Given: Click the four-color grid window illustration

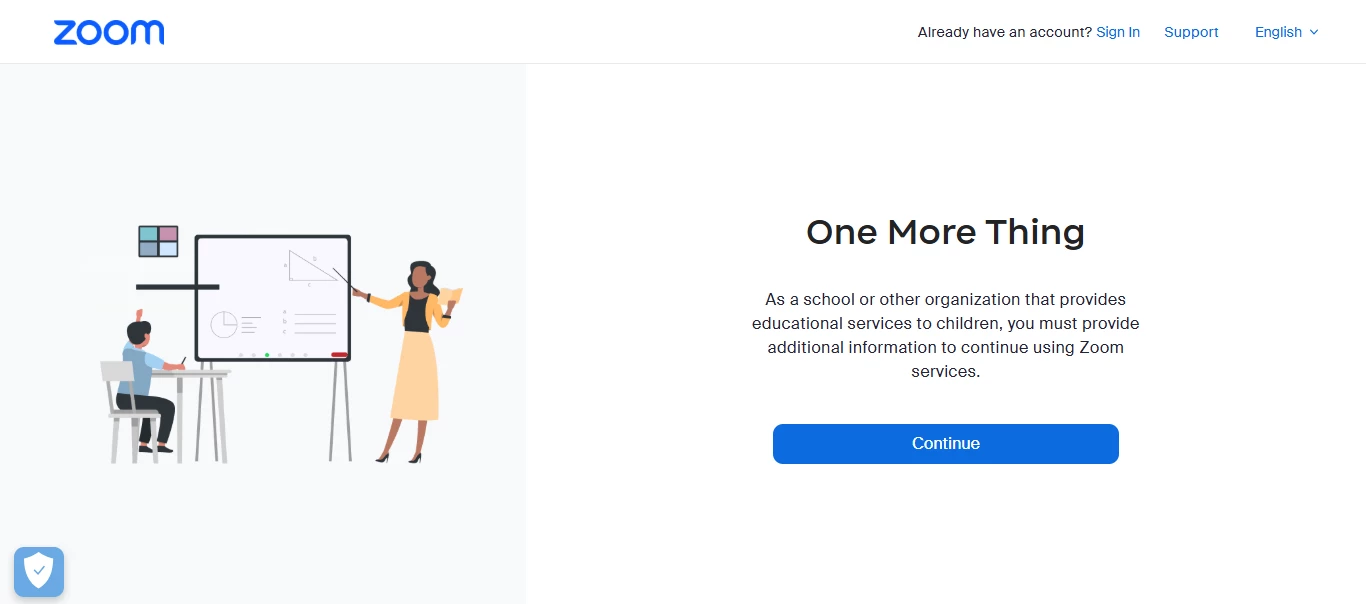Looking at the screenshot, I should 158,241.
